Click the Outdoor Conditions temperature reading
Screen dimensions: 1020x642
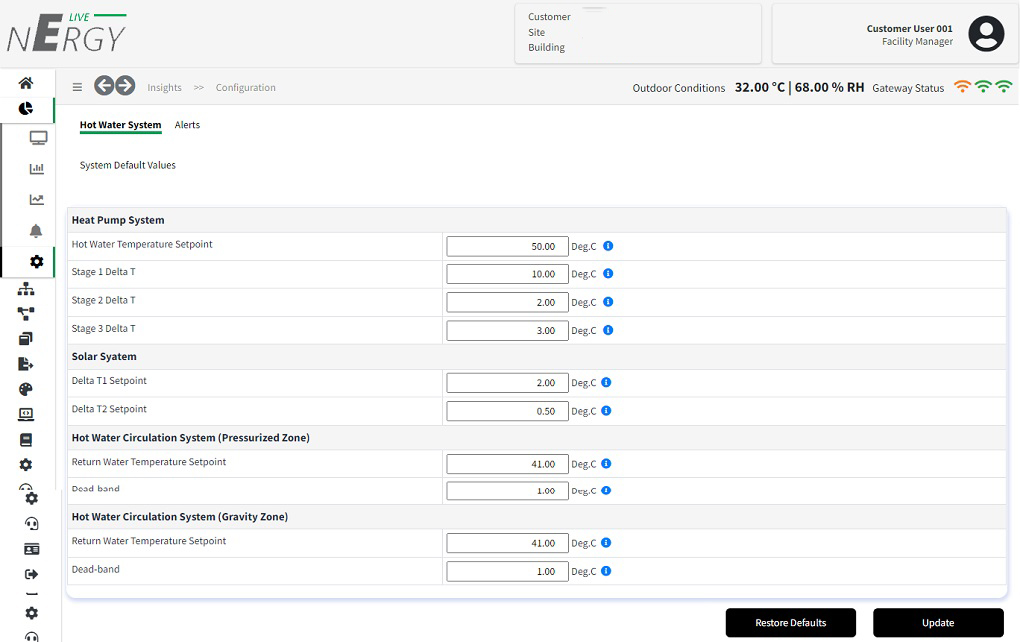pos(760,87)
